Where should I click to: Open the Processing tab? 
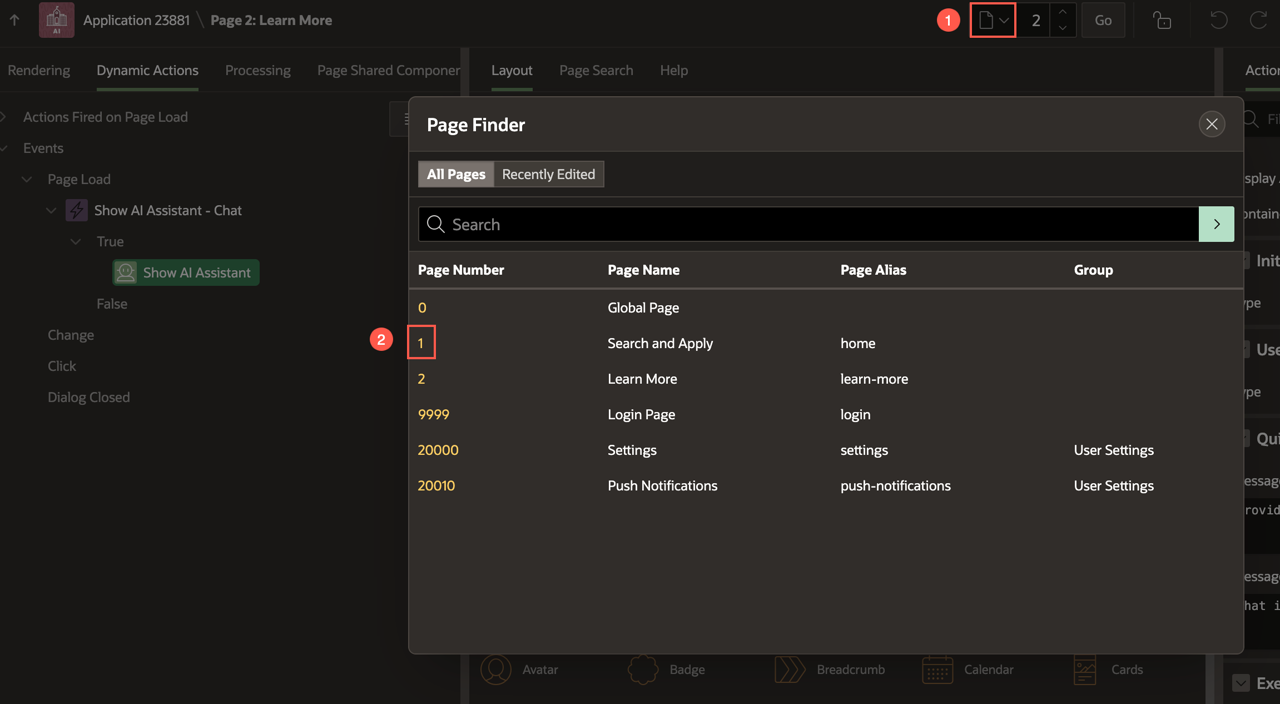point(257,70)
